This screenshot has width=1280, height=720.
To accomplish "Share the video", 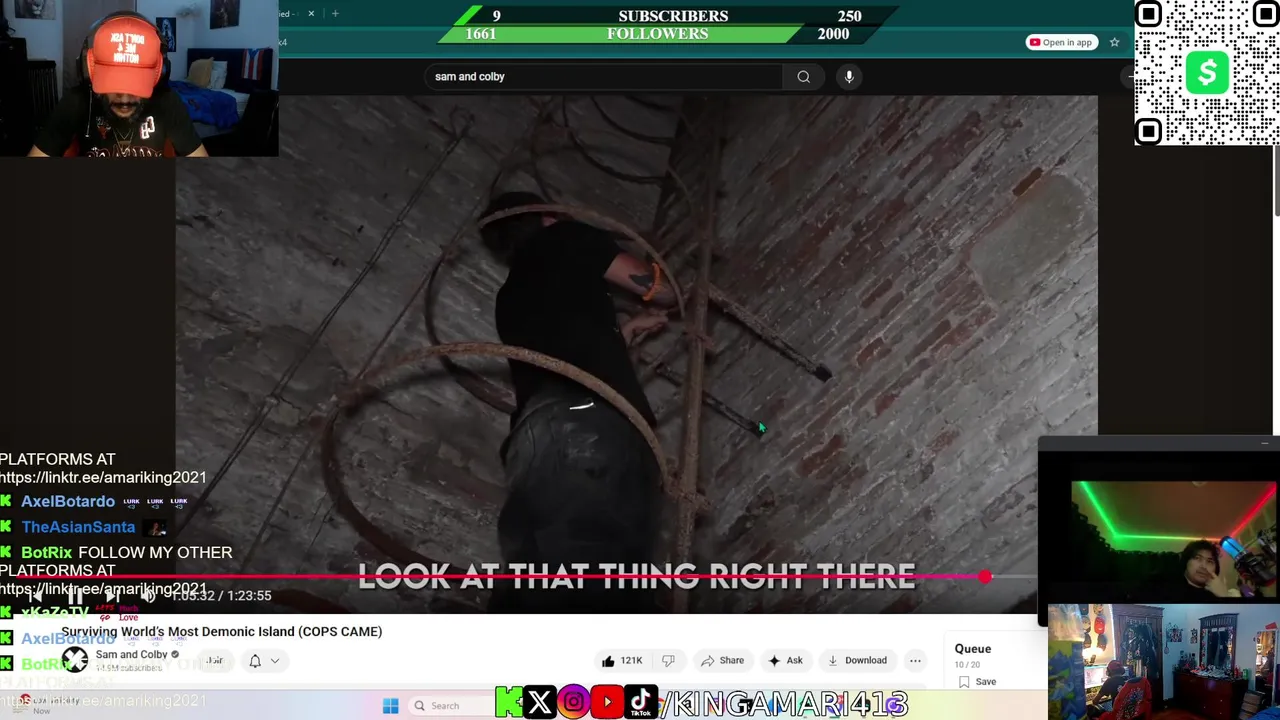I will click(x=722, y=661).
